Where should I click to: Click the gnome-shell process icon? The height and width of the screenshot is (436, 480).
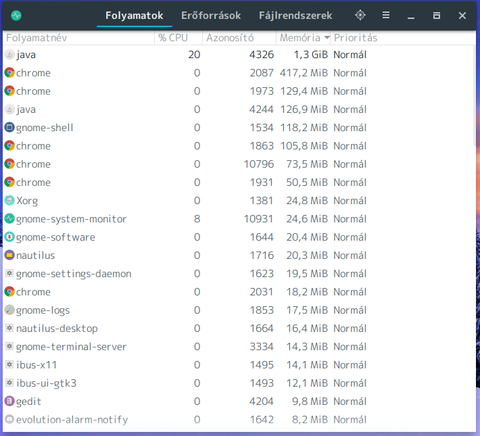(10, 127)
